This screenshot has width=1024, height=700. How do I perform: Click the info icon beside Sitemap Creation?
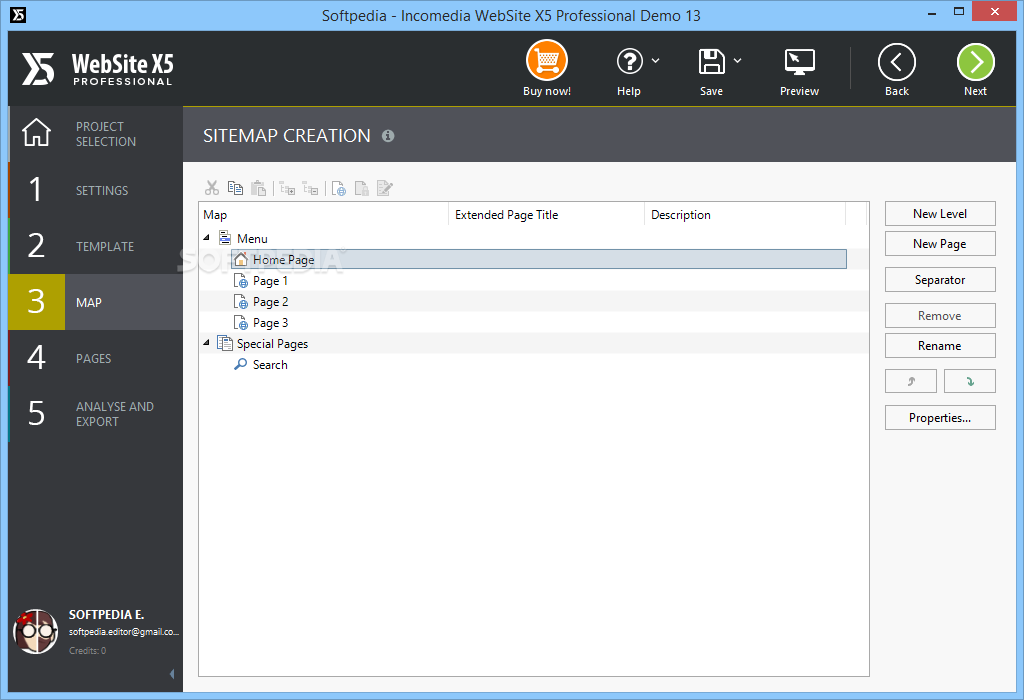coord(388,136)
